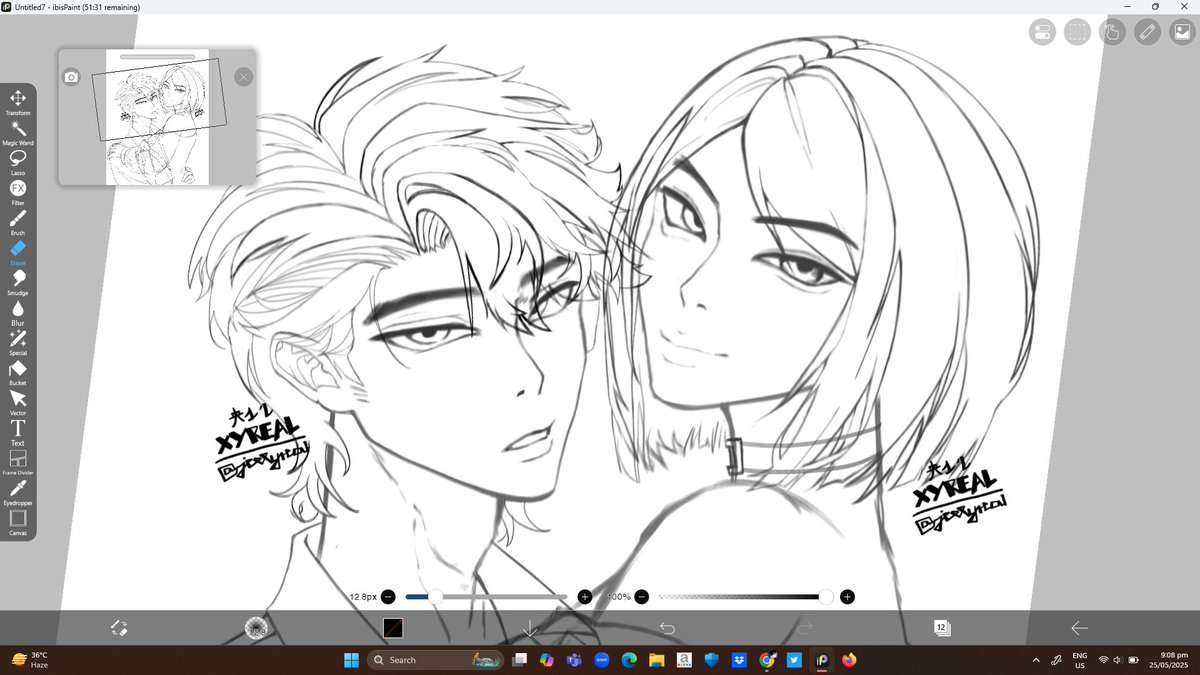Open Microsoft Edge from the taskbar
Viewport: 1200px width, 675px height.
(630, 660)
